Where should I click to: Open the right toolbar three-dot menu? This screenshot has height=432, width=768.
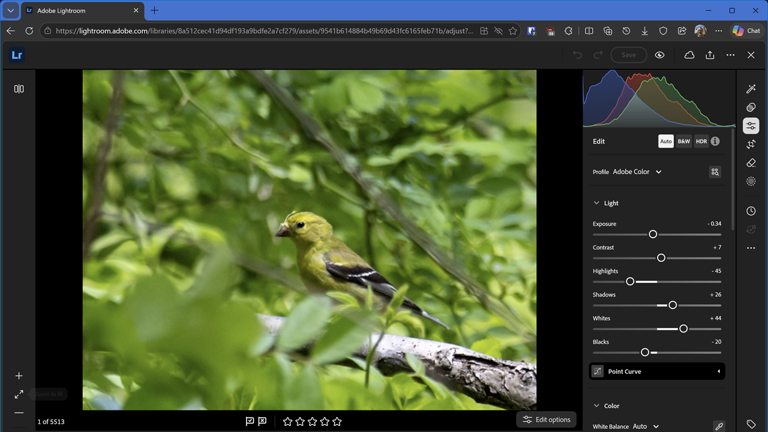[751, 248]
